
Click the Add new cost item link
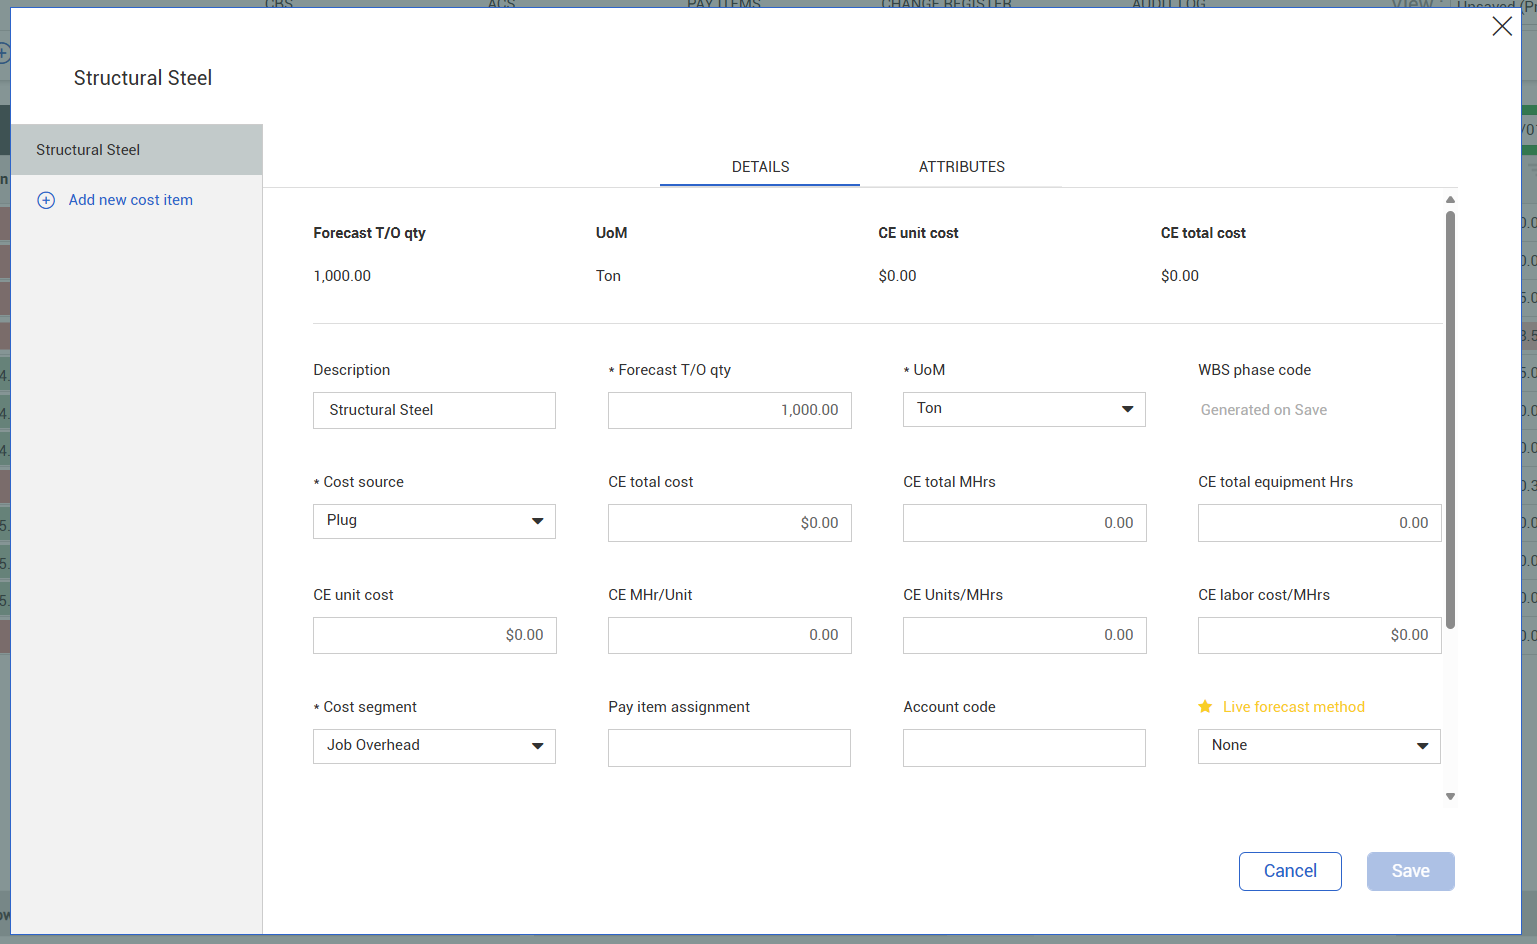click(x=130, y=200)
